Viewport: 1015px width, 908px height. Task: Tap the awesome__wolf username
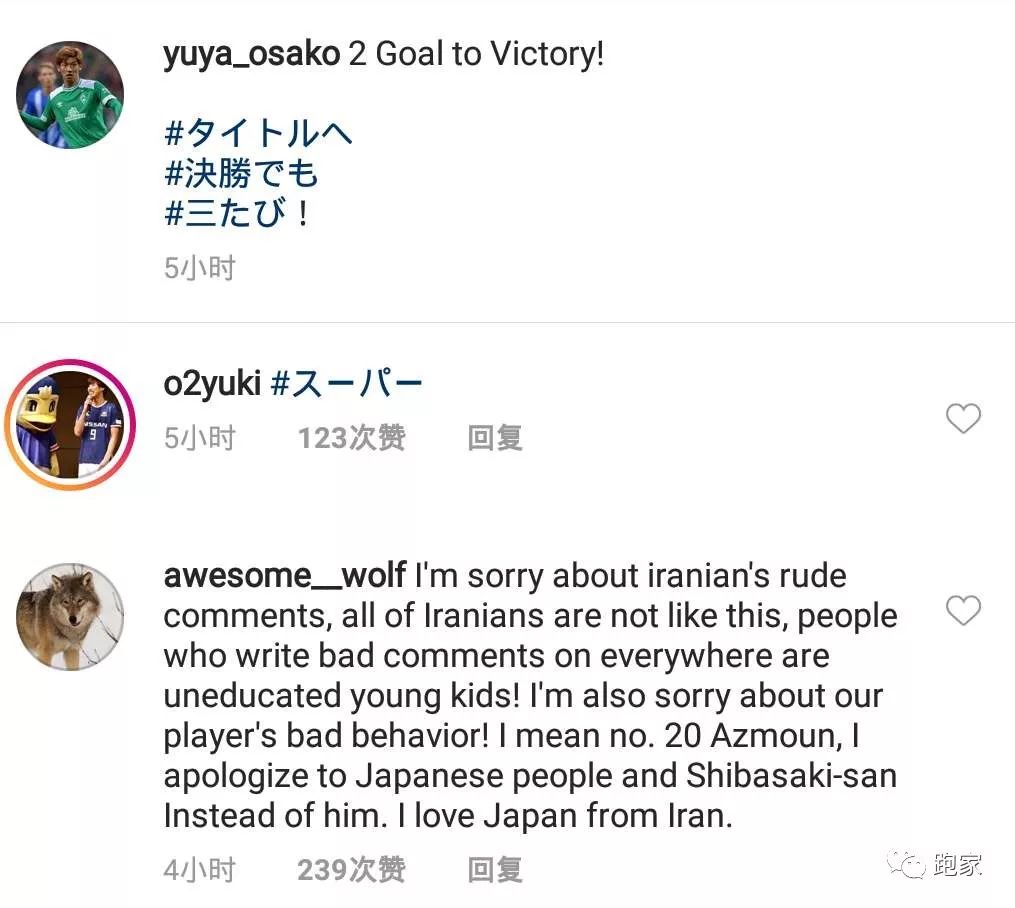(x=284, y=576)
